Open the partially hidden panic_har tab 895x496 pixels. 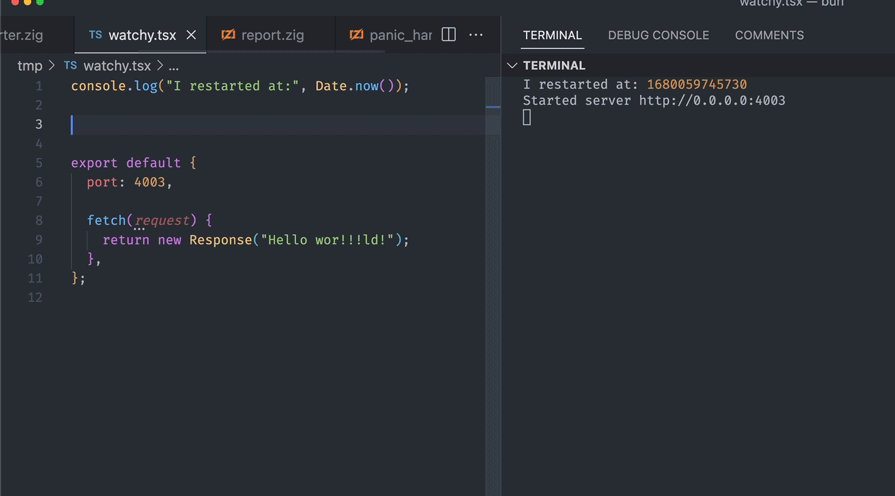pos(400,35)
